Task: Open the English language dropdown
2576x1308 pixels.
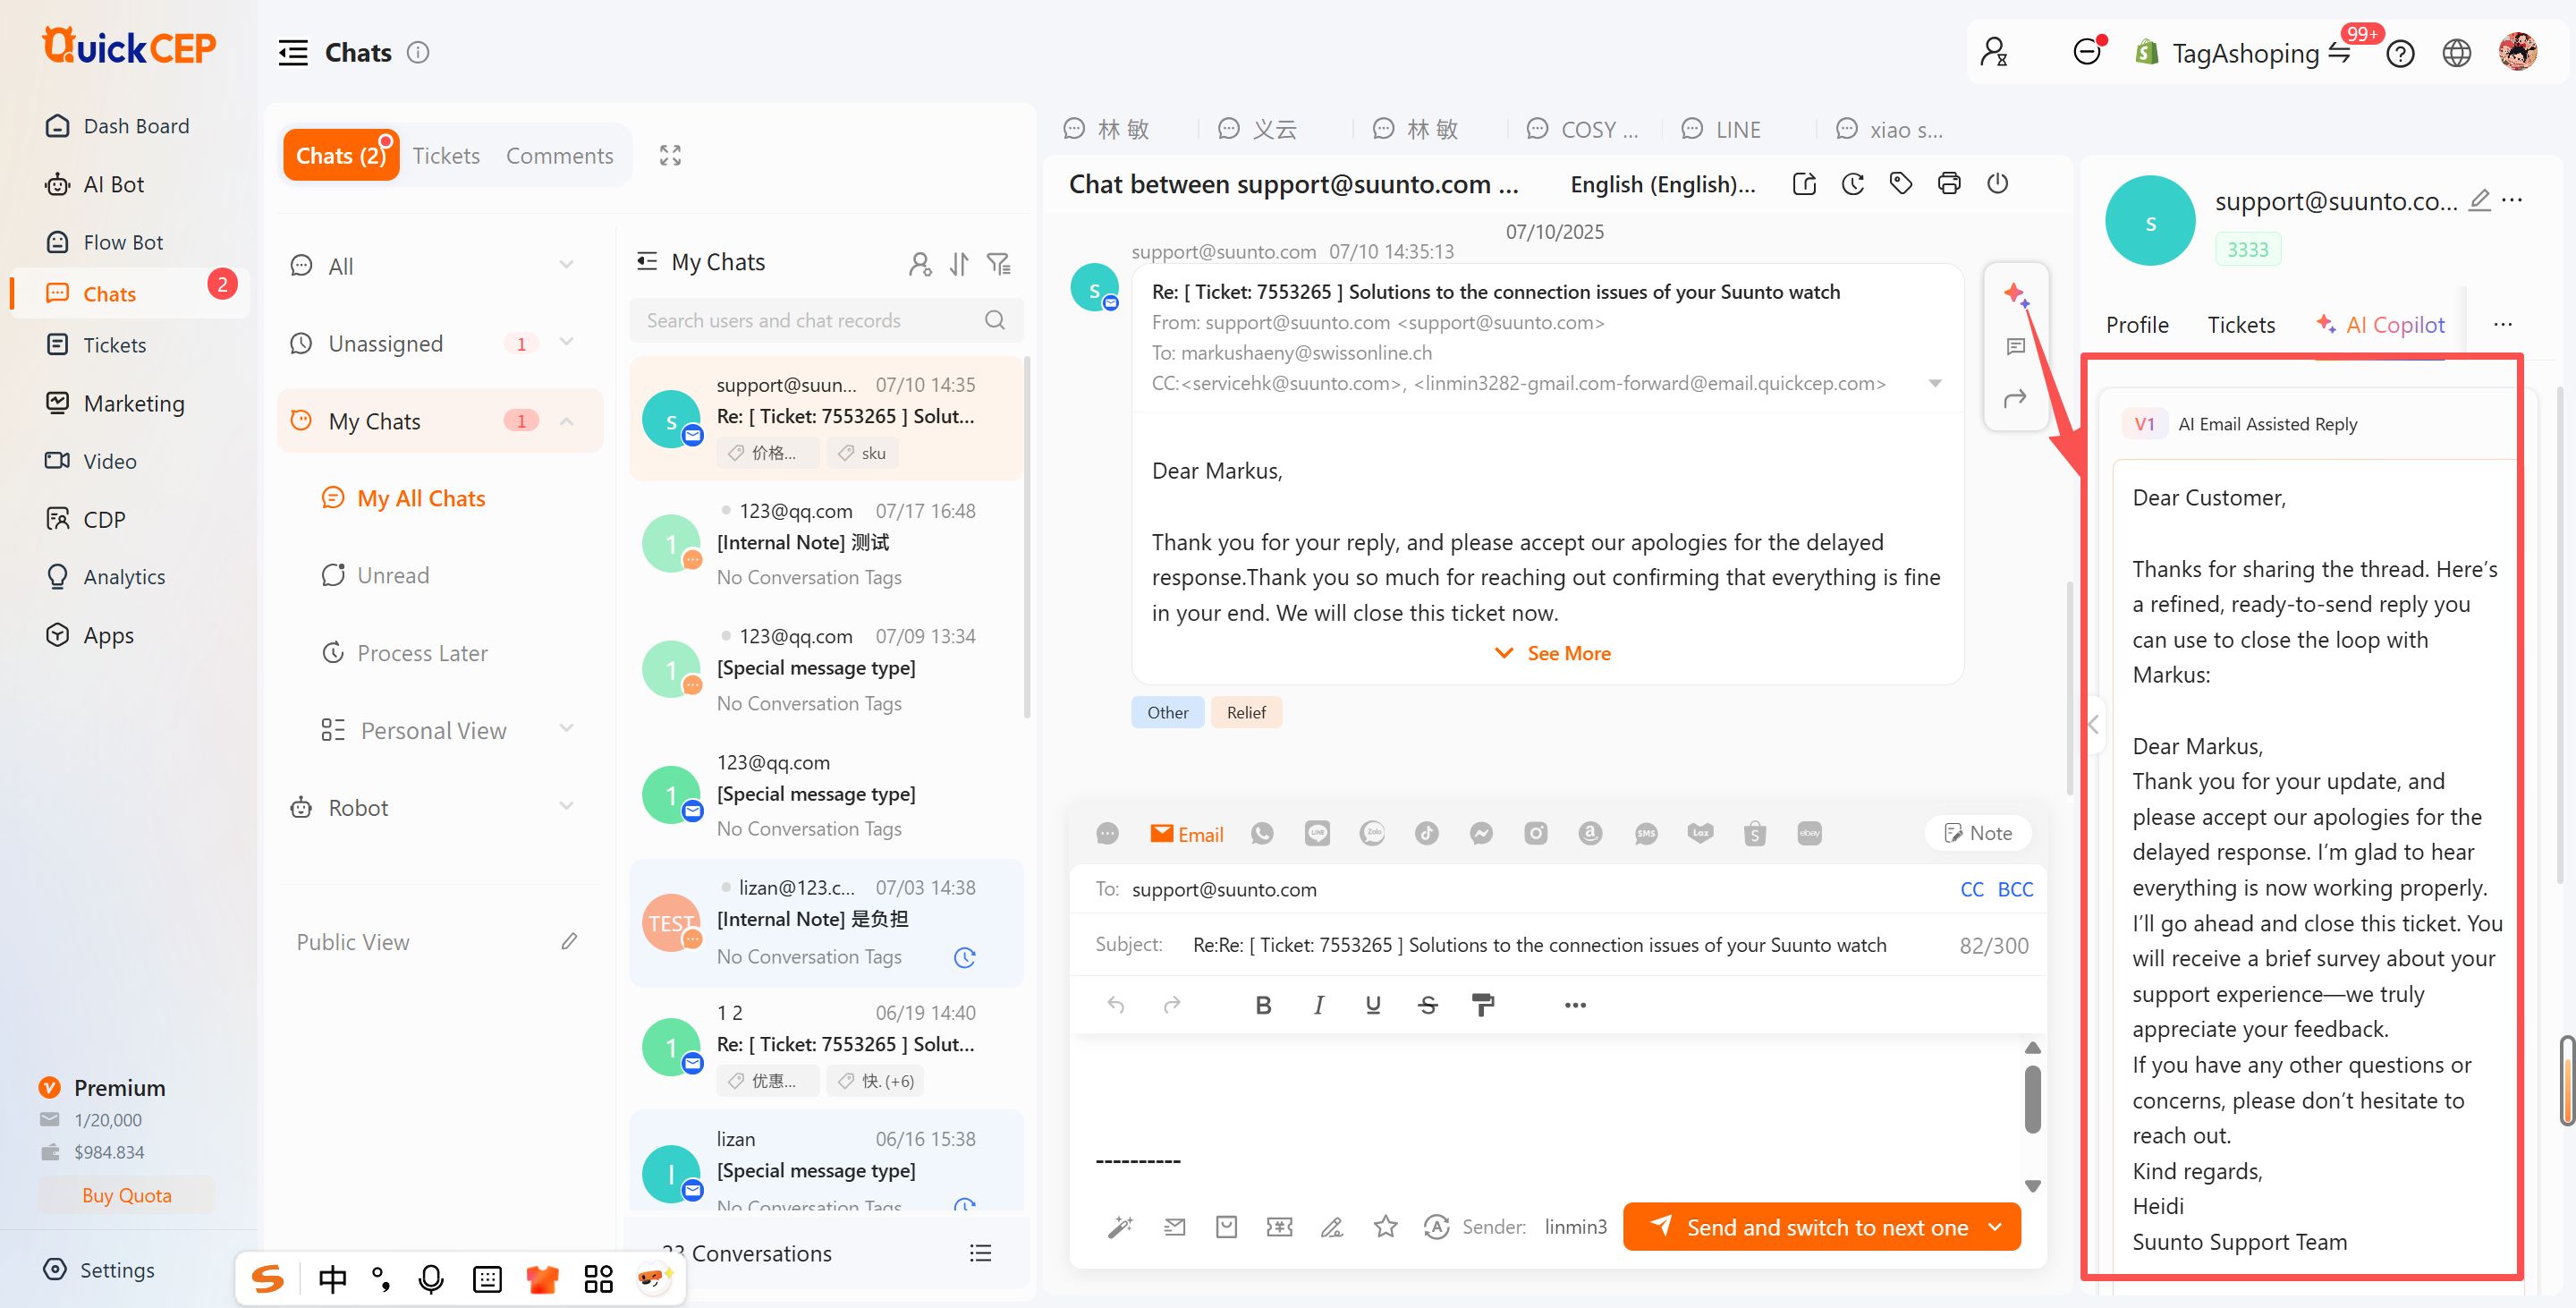Action: 1662,184
